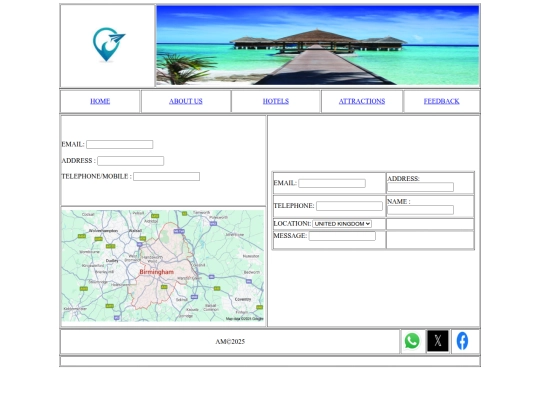540x405 pixels.
Task: Expand the LOCATION United Kingdom dropdown
Action: 342,224
